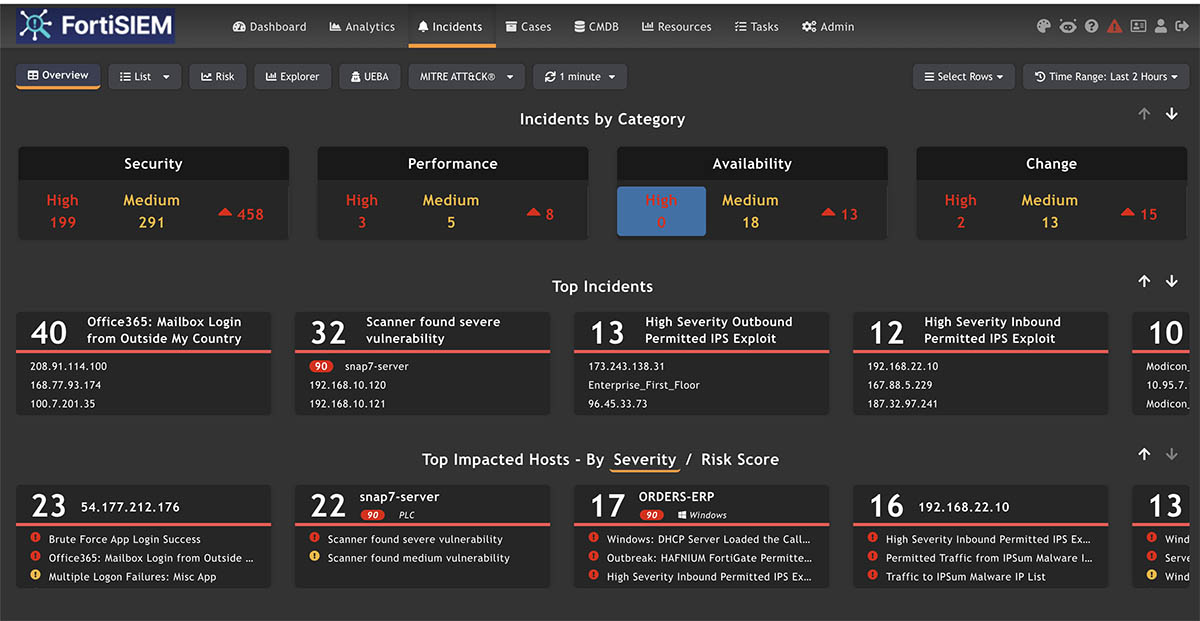Viewport: 1200px width, 621px height.
Task: Open the contact card icon
Action: coord(1138,27)
